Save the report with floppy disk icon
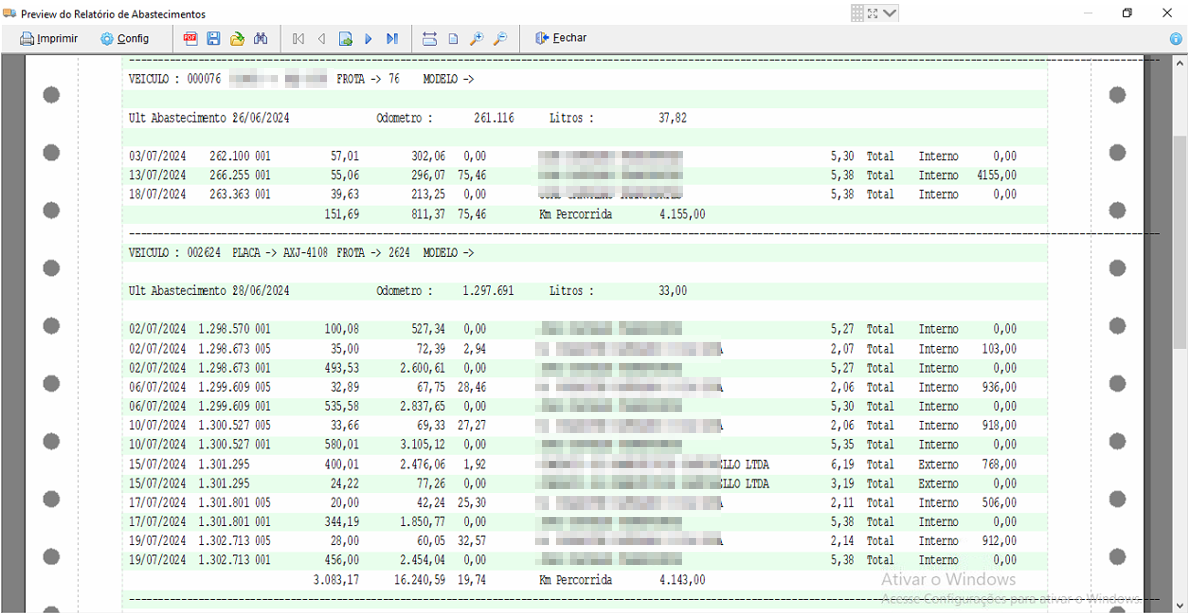 tap(213, 39)
